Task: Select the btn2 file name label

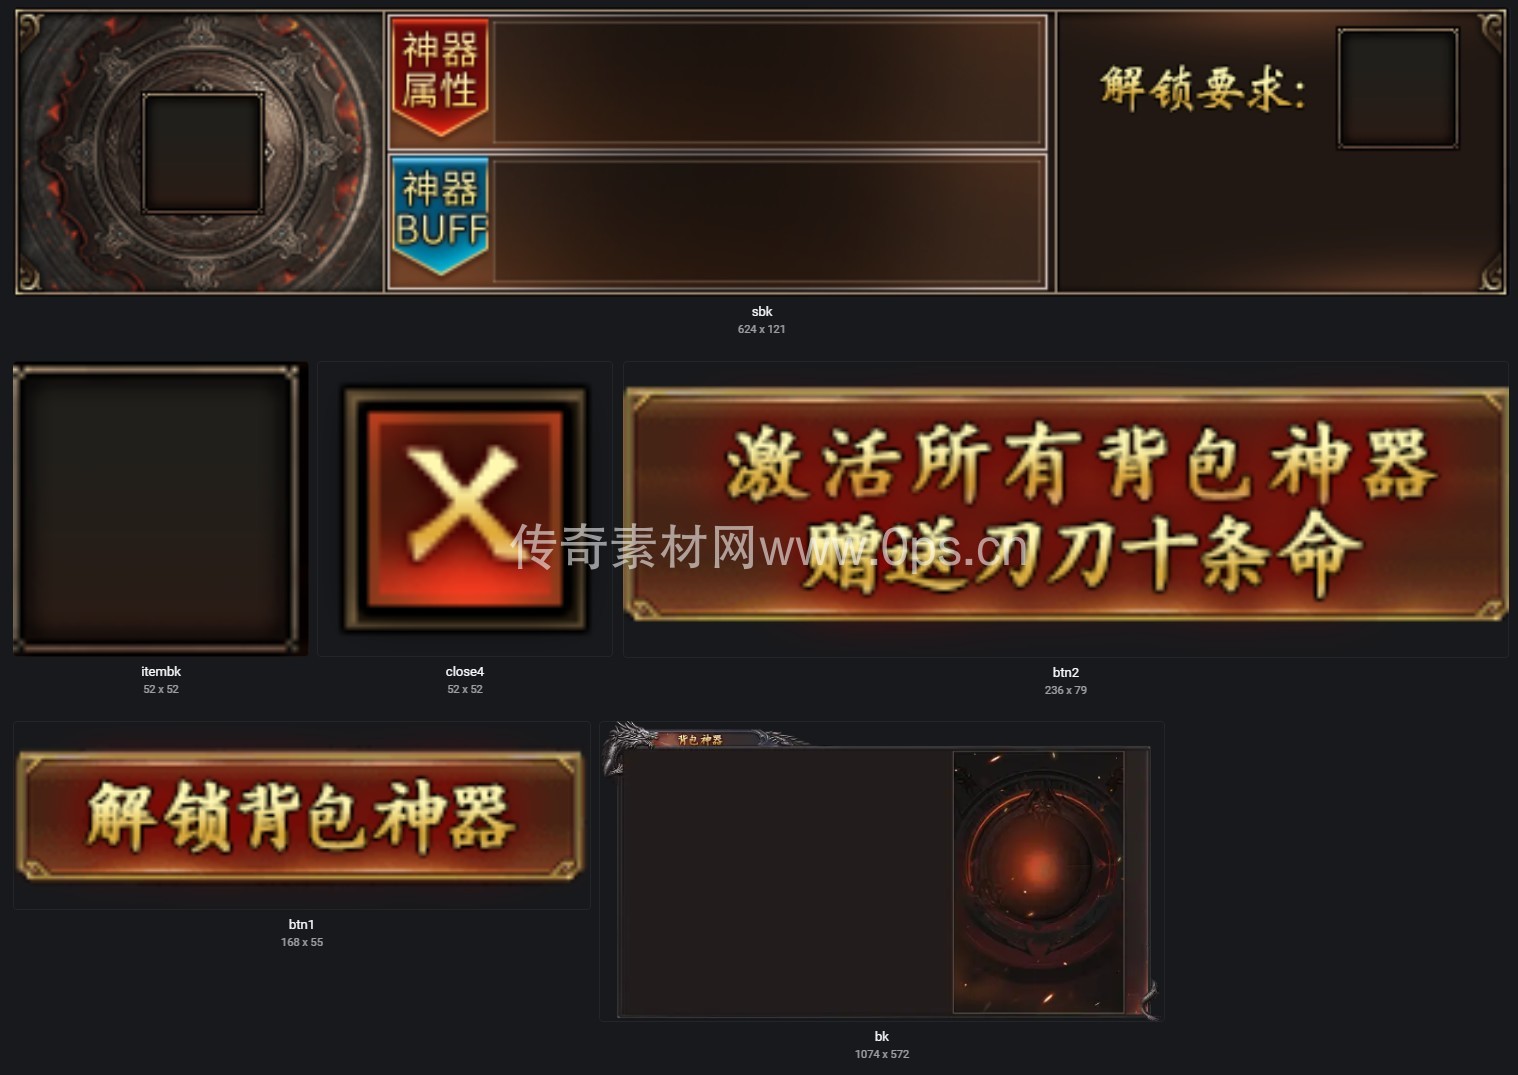Action: [x=1066, y=673]
